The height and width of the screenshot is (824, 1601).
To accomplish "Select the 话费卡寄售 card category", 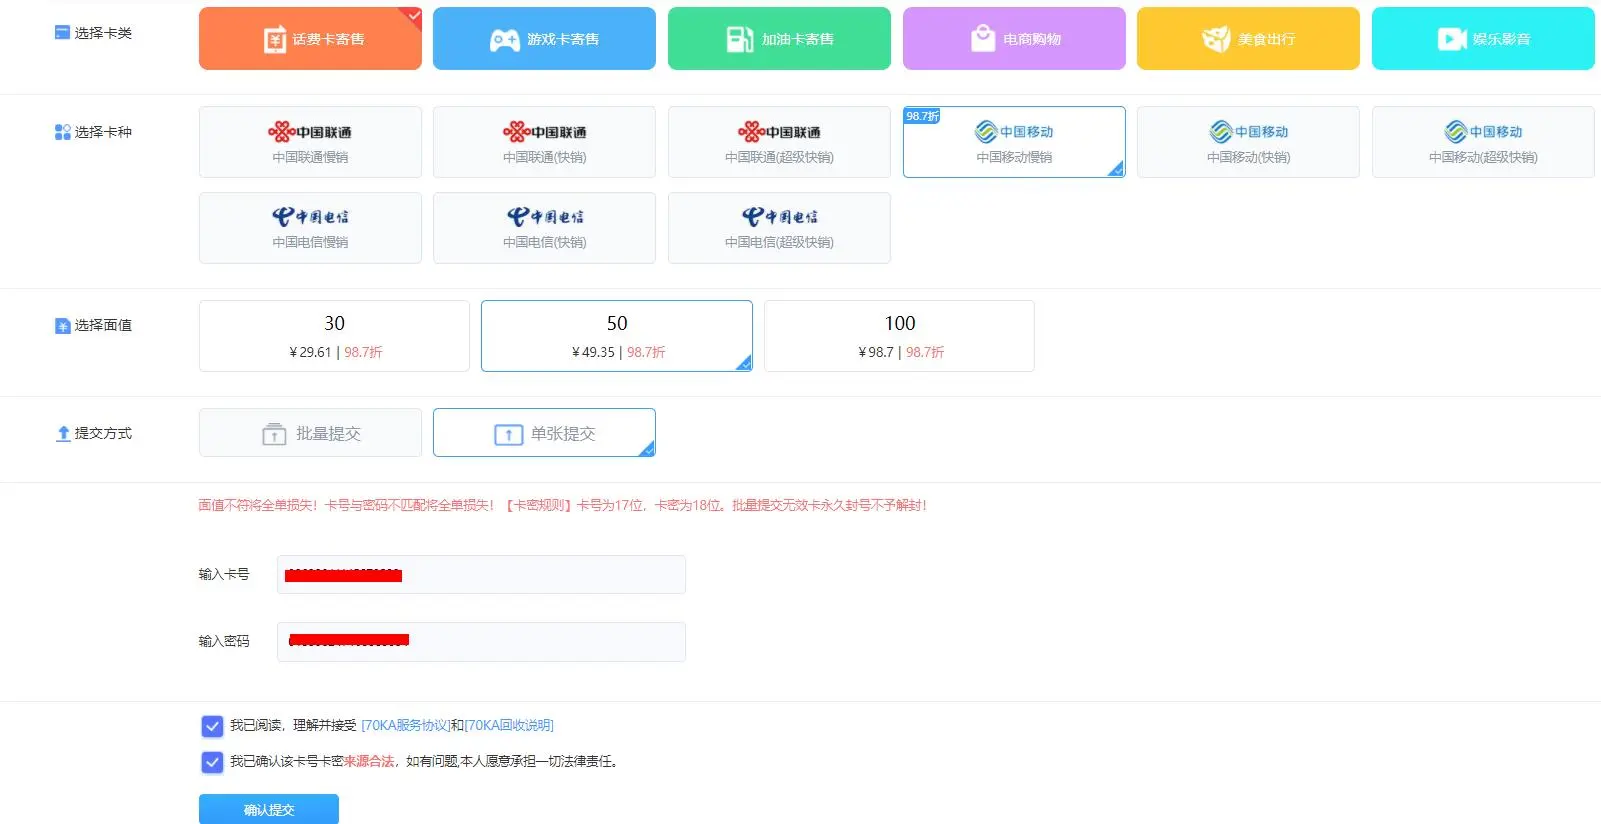I will 310,39.
